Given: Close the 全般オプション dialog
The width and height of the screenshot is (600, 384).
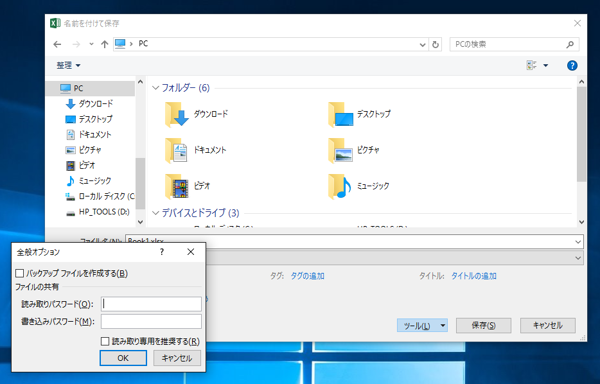Looking at the screenshot, I should coord(191,252).
